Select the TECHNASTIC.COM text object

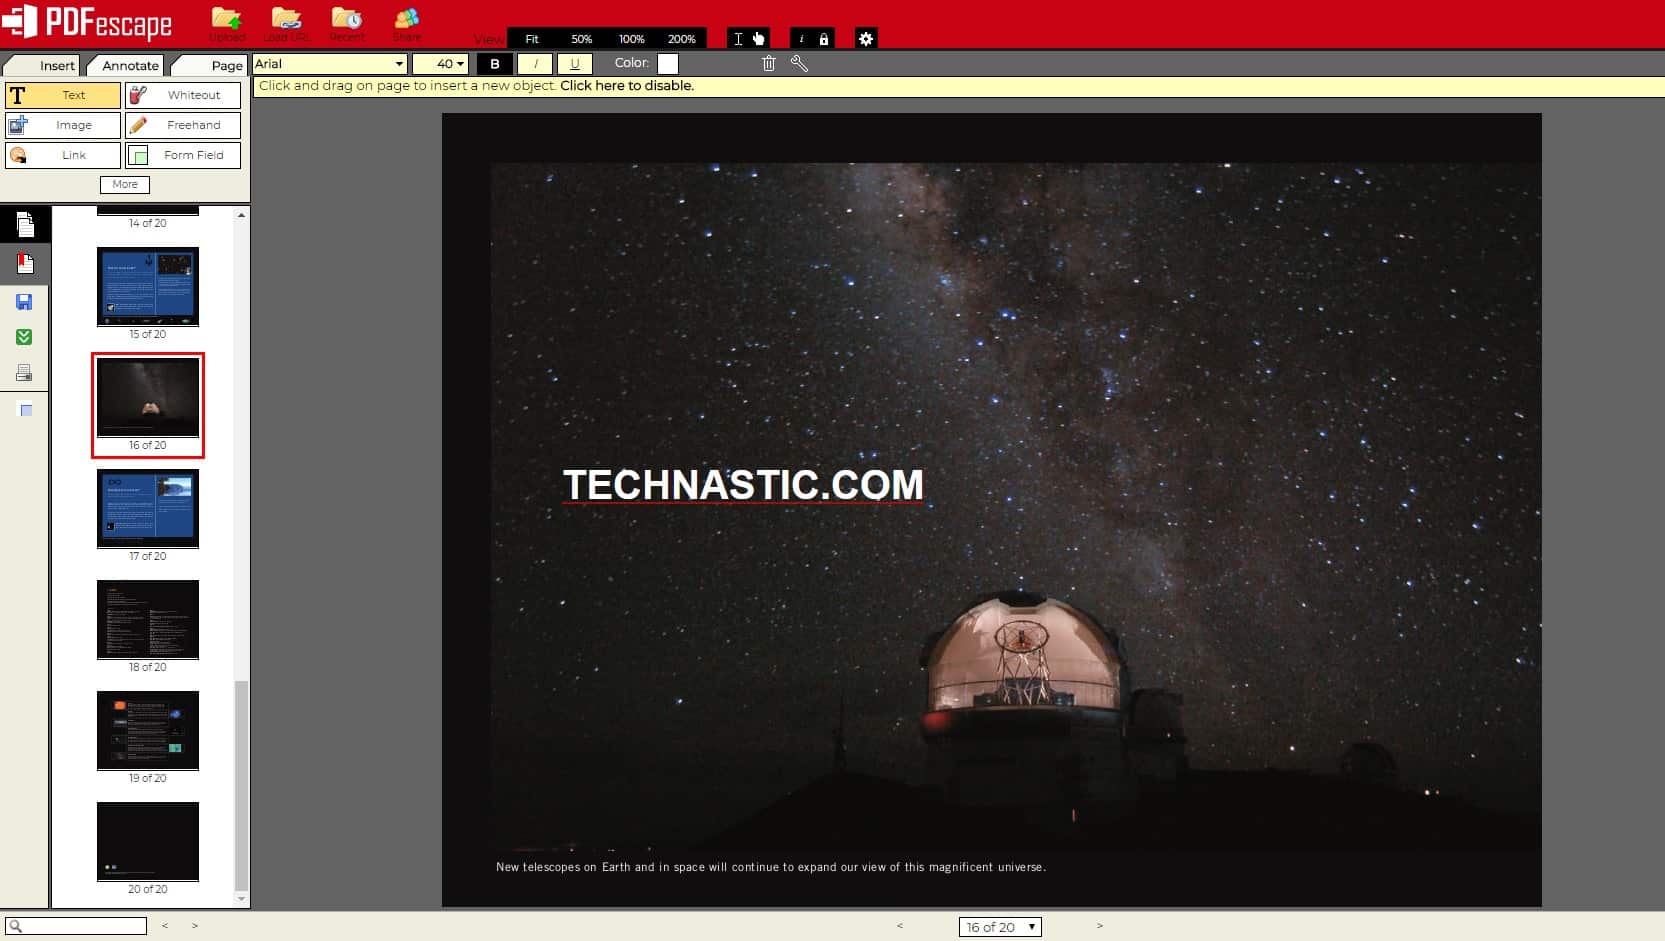click(743, 485)
